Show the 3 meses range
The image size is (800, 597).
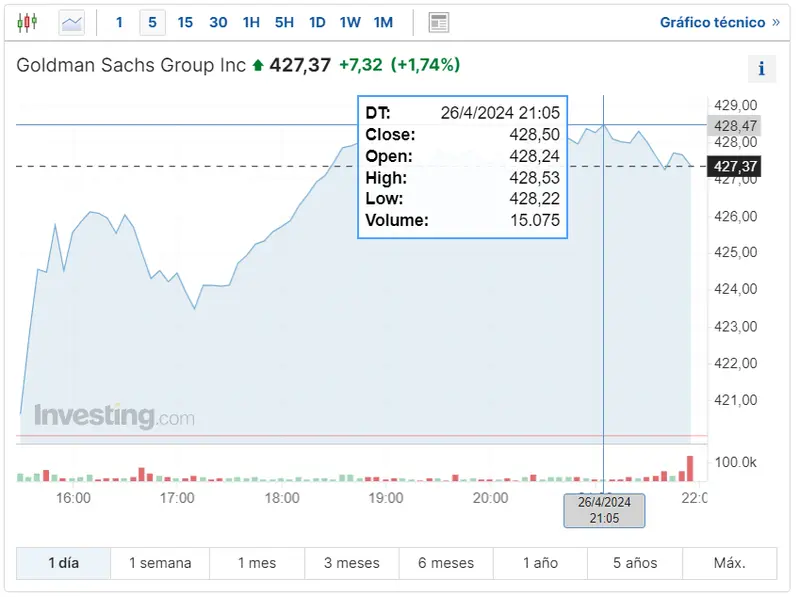pyautogui.click(x=352, y=563)
